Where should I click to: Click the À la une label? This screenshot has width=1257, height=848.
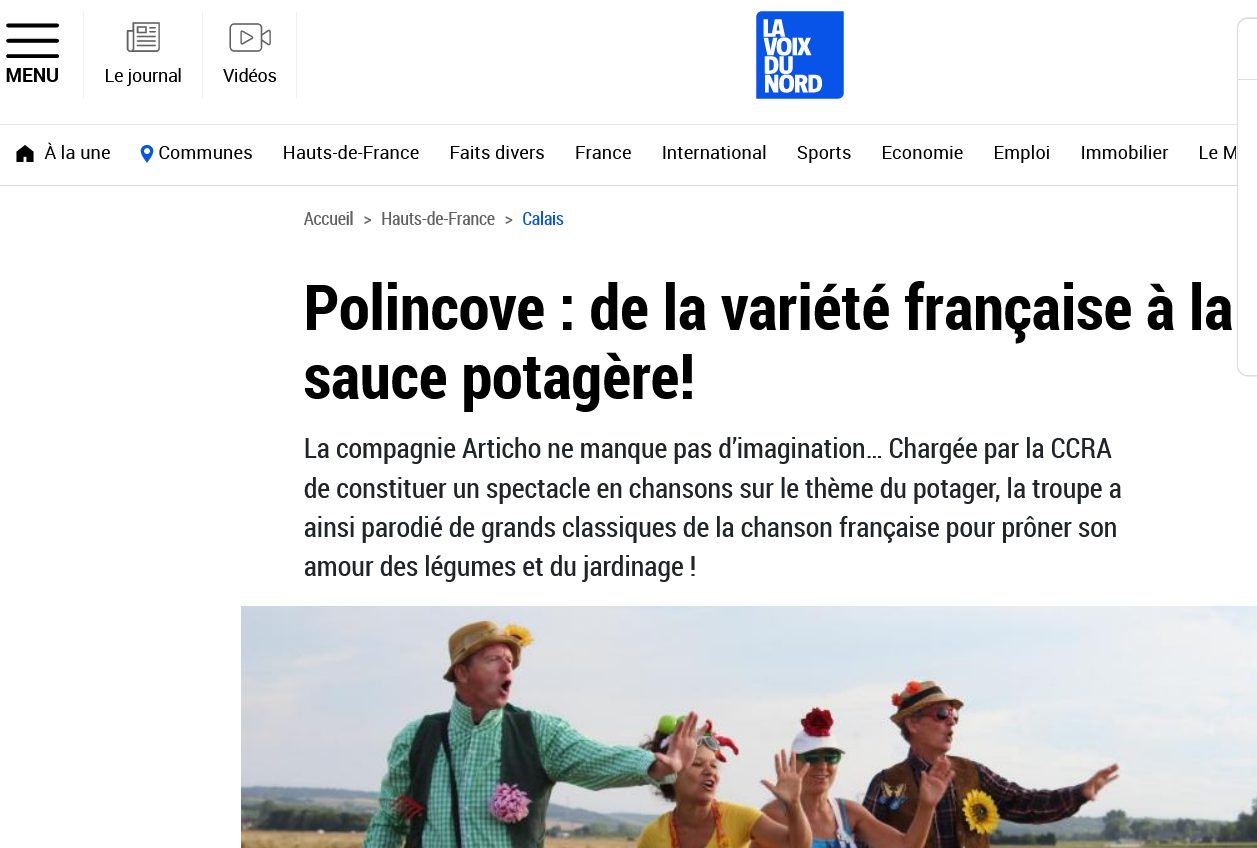tap(77, 153)
